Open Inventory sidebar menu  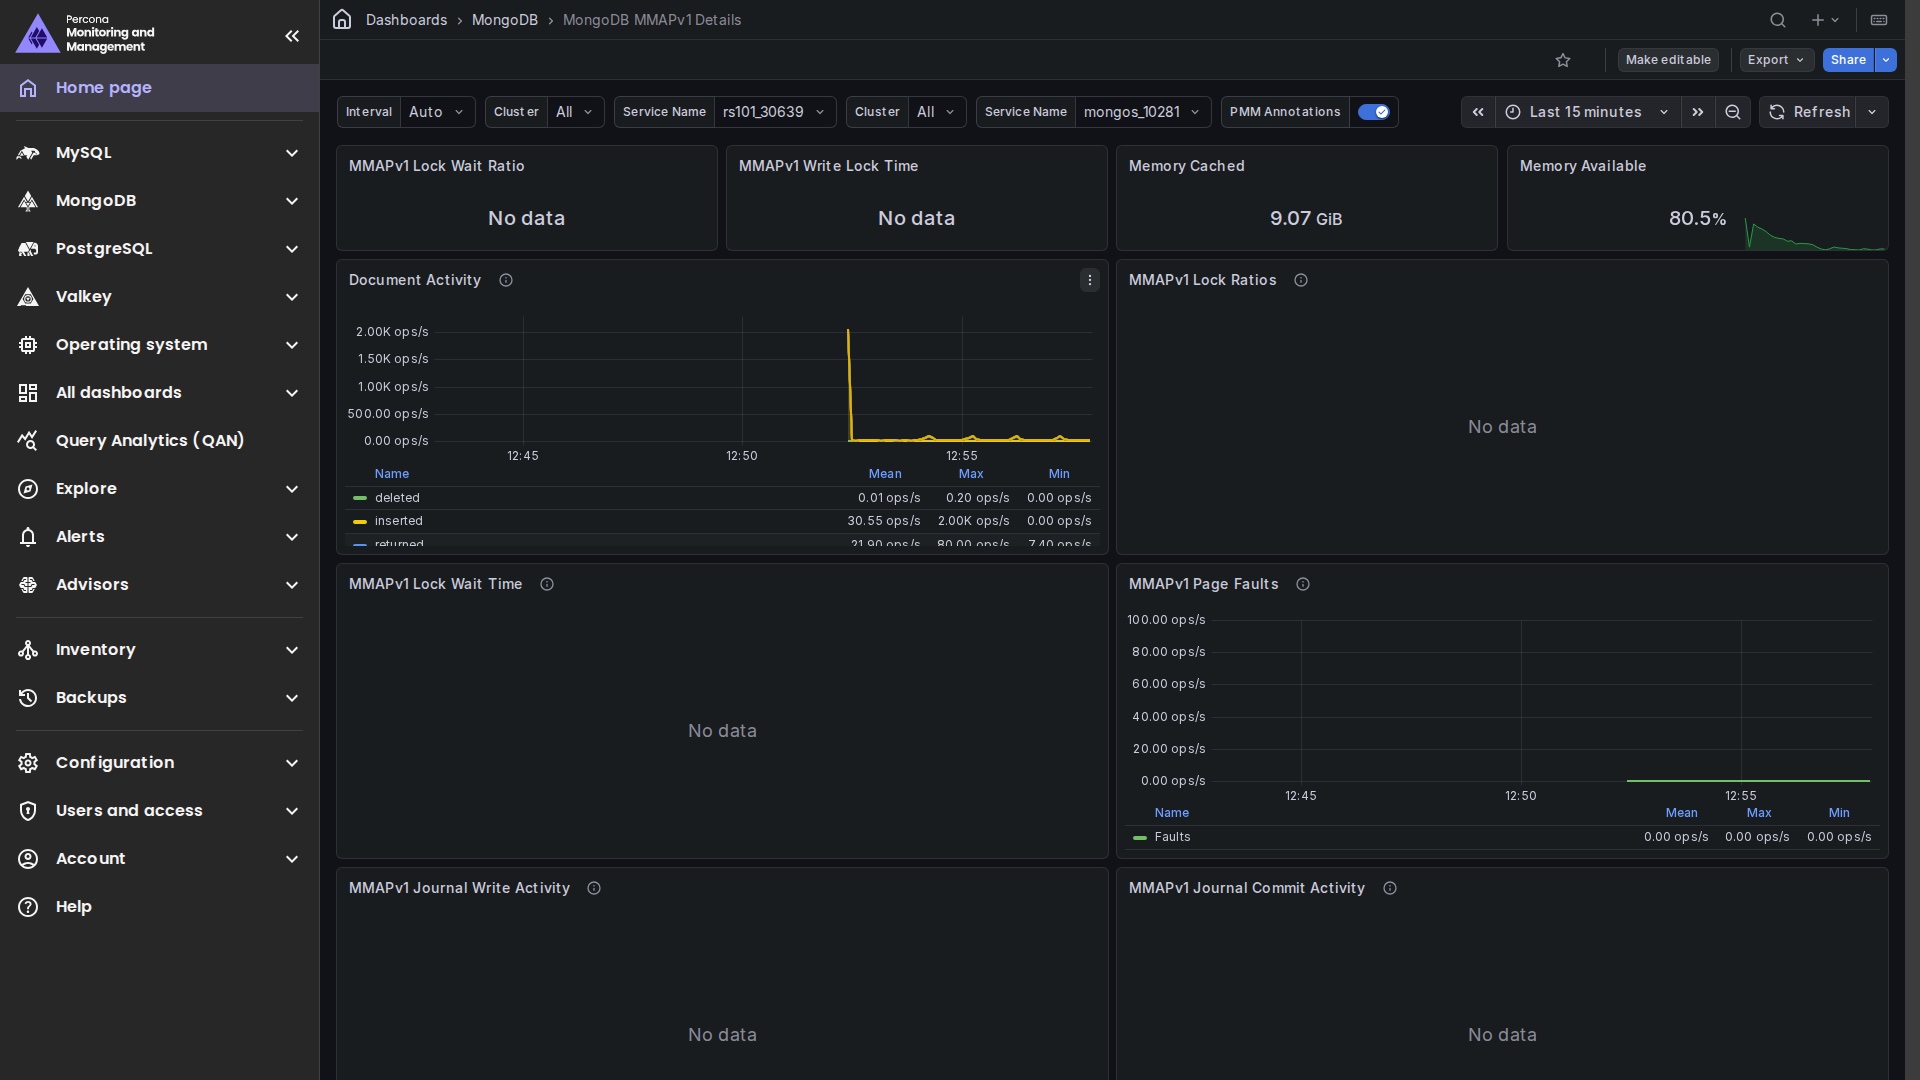pos(160,650)
